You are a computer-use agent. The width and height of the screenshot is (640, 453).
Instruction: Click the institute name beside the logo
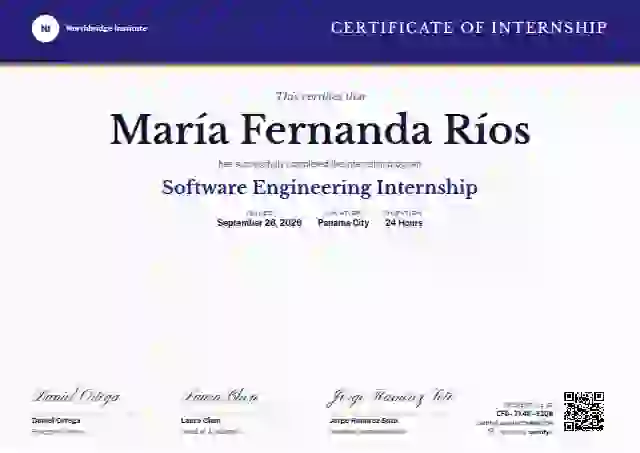[106, 29]
